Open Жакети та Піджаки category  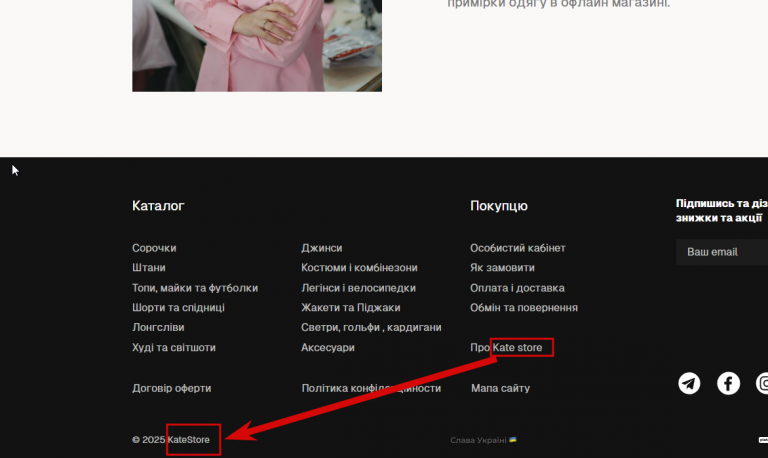(351, 308)
